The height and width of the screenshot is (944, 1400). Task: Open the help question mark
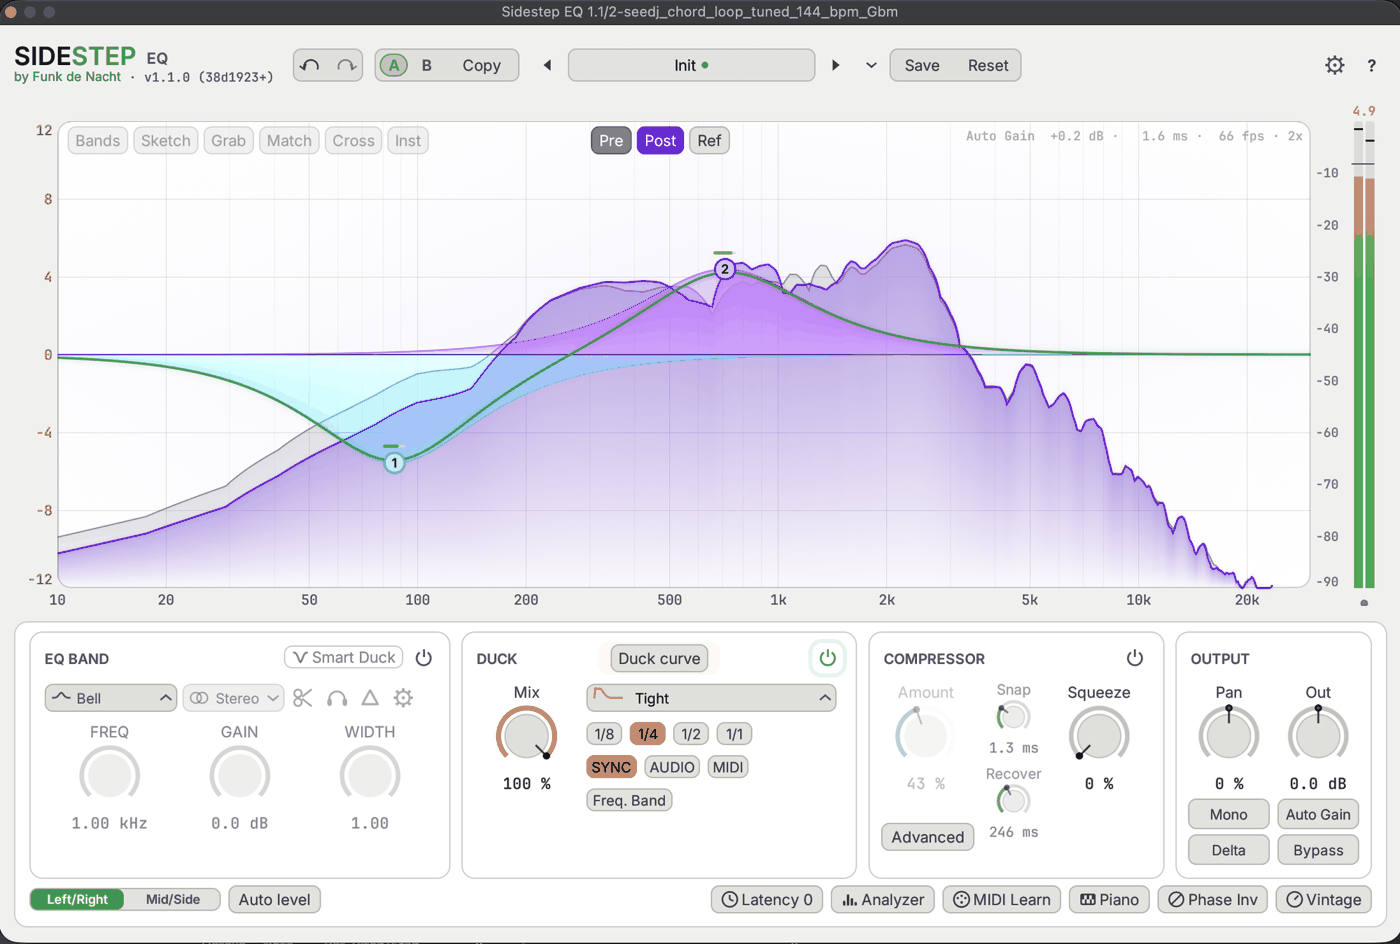[x=1371, y=65]
